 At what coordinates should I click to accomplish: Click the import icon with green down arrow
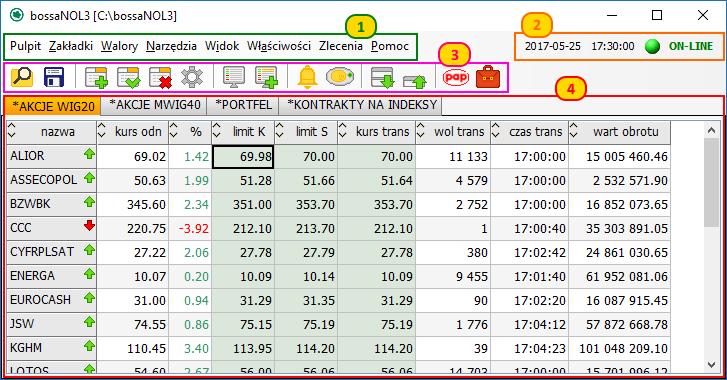382,77
